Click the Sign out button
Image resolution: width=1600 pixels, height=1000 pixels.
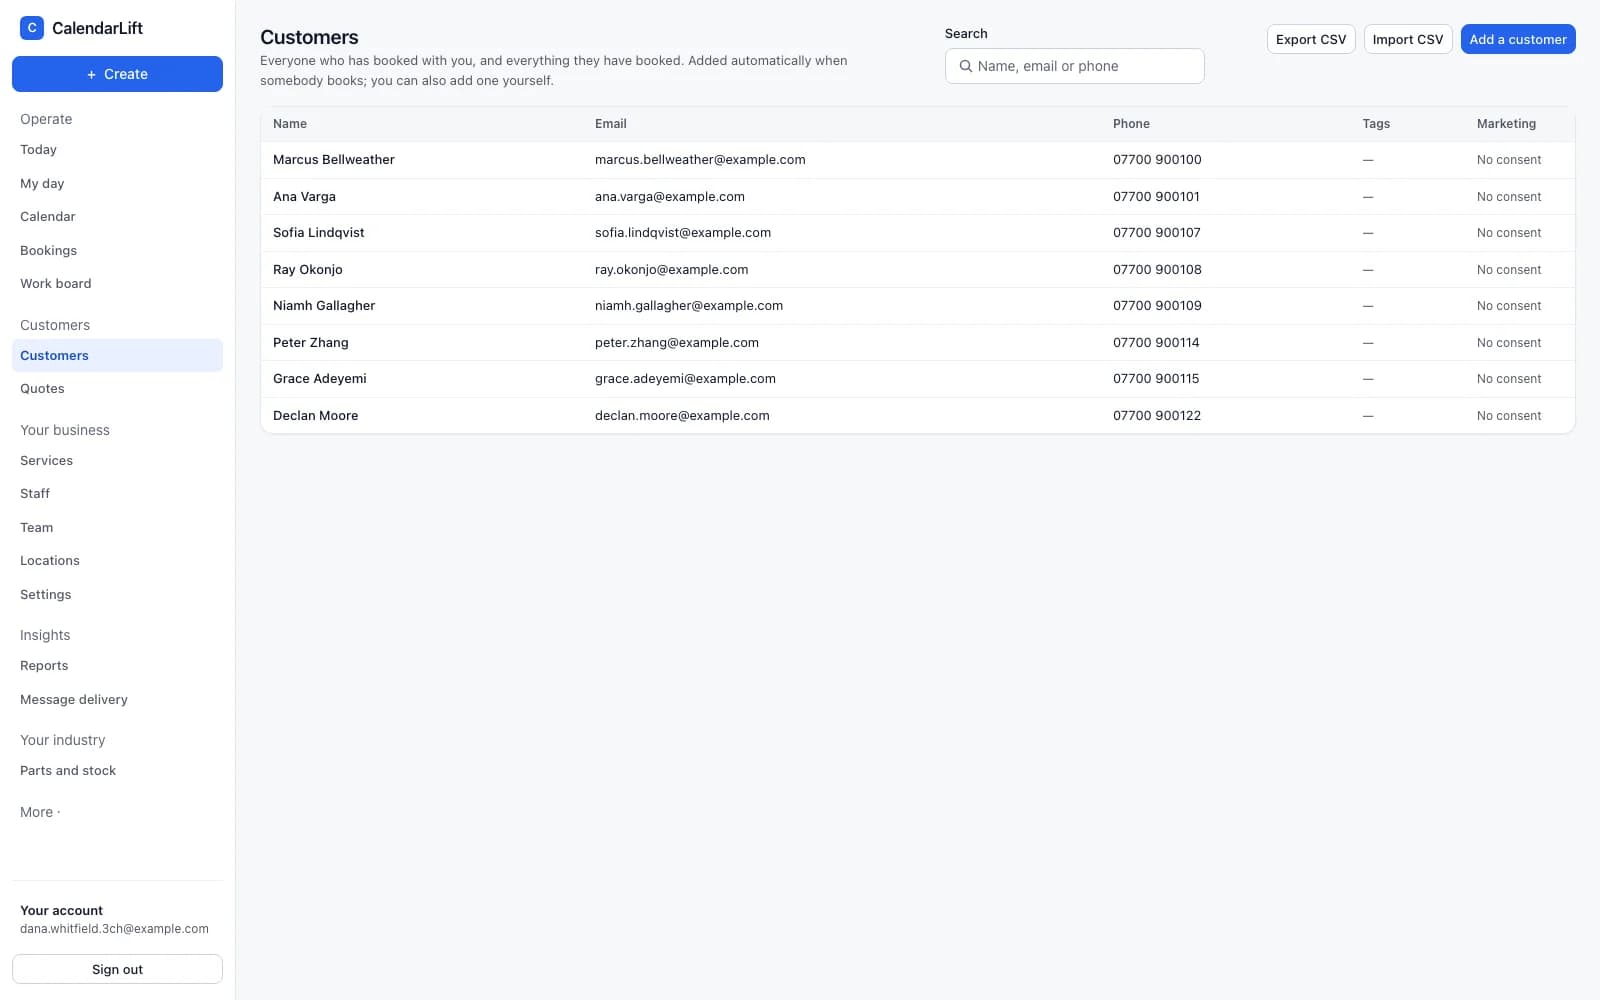point(117,969)
